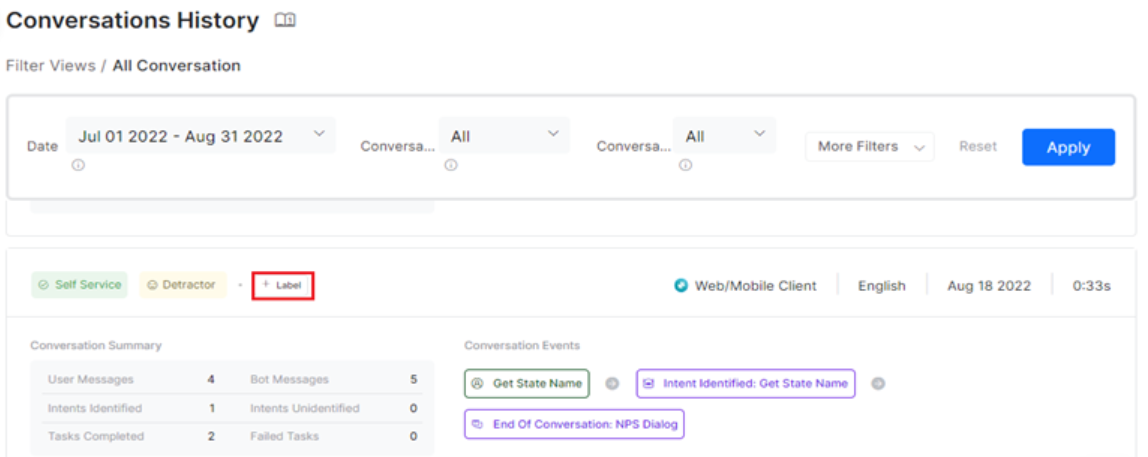Go to Filter Views breadcrumb
This screenshot has width=1148, height=457.
[50, 66]
